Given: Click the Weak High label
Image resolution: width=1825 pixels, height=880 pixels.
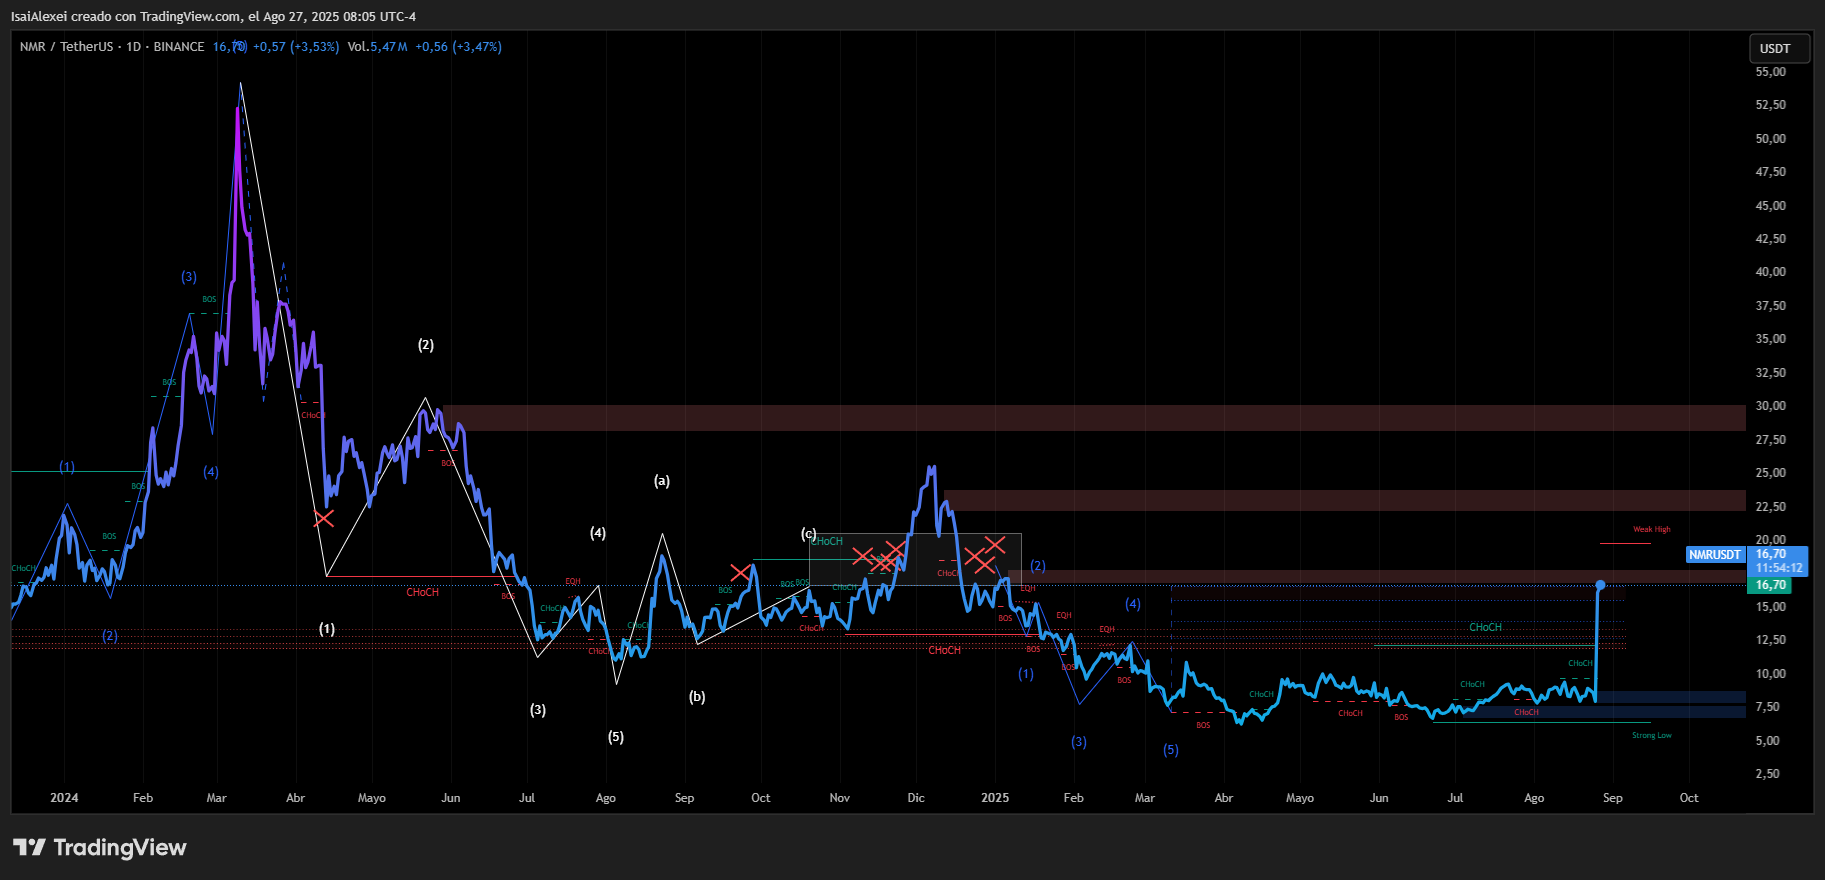Looking at the screenshot, I should point(1651,529).
